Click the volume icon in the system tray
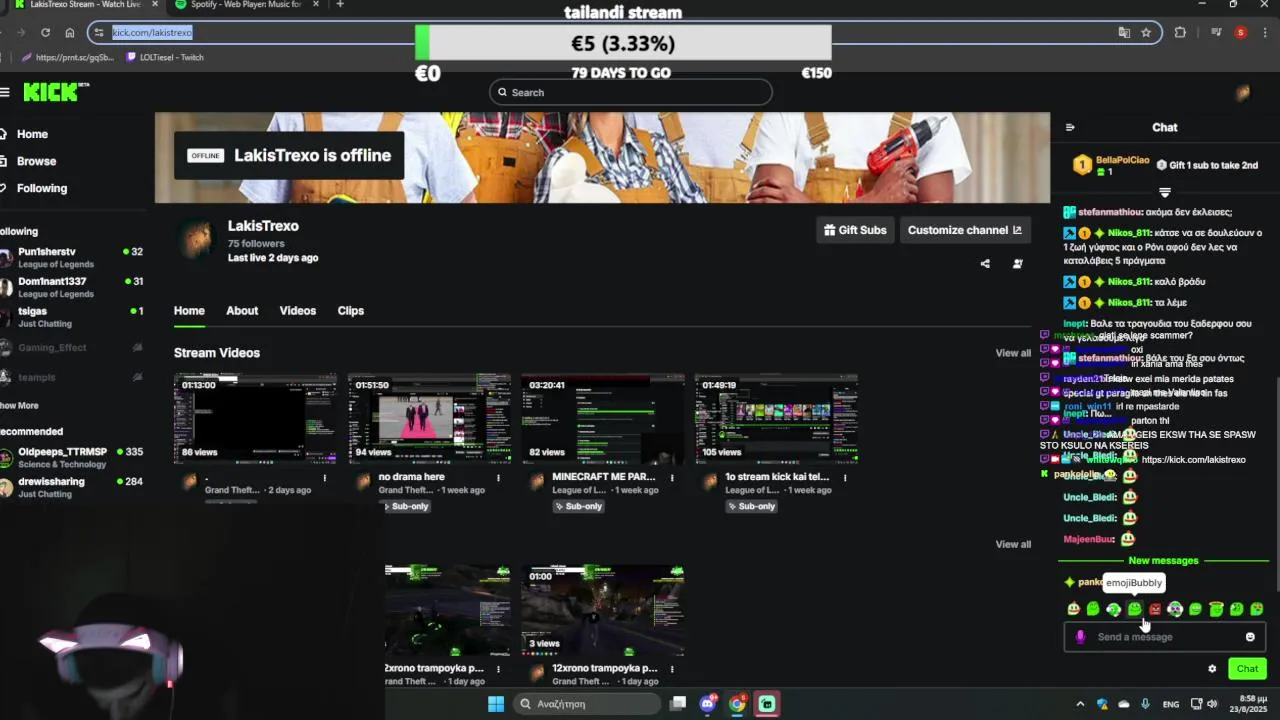 point(1212,704)
